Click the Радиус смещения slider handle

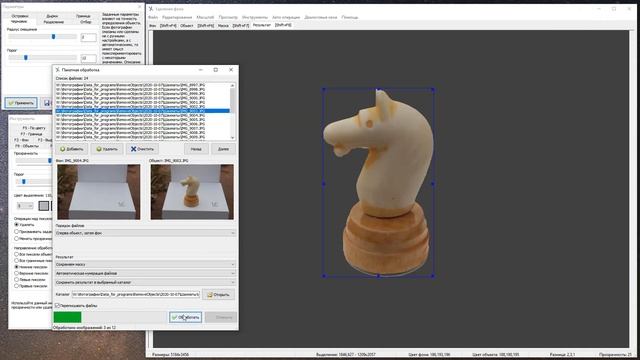coord(53,37)
